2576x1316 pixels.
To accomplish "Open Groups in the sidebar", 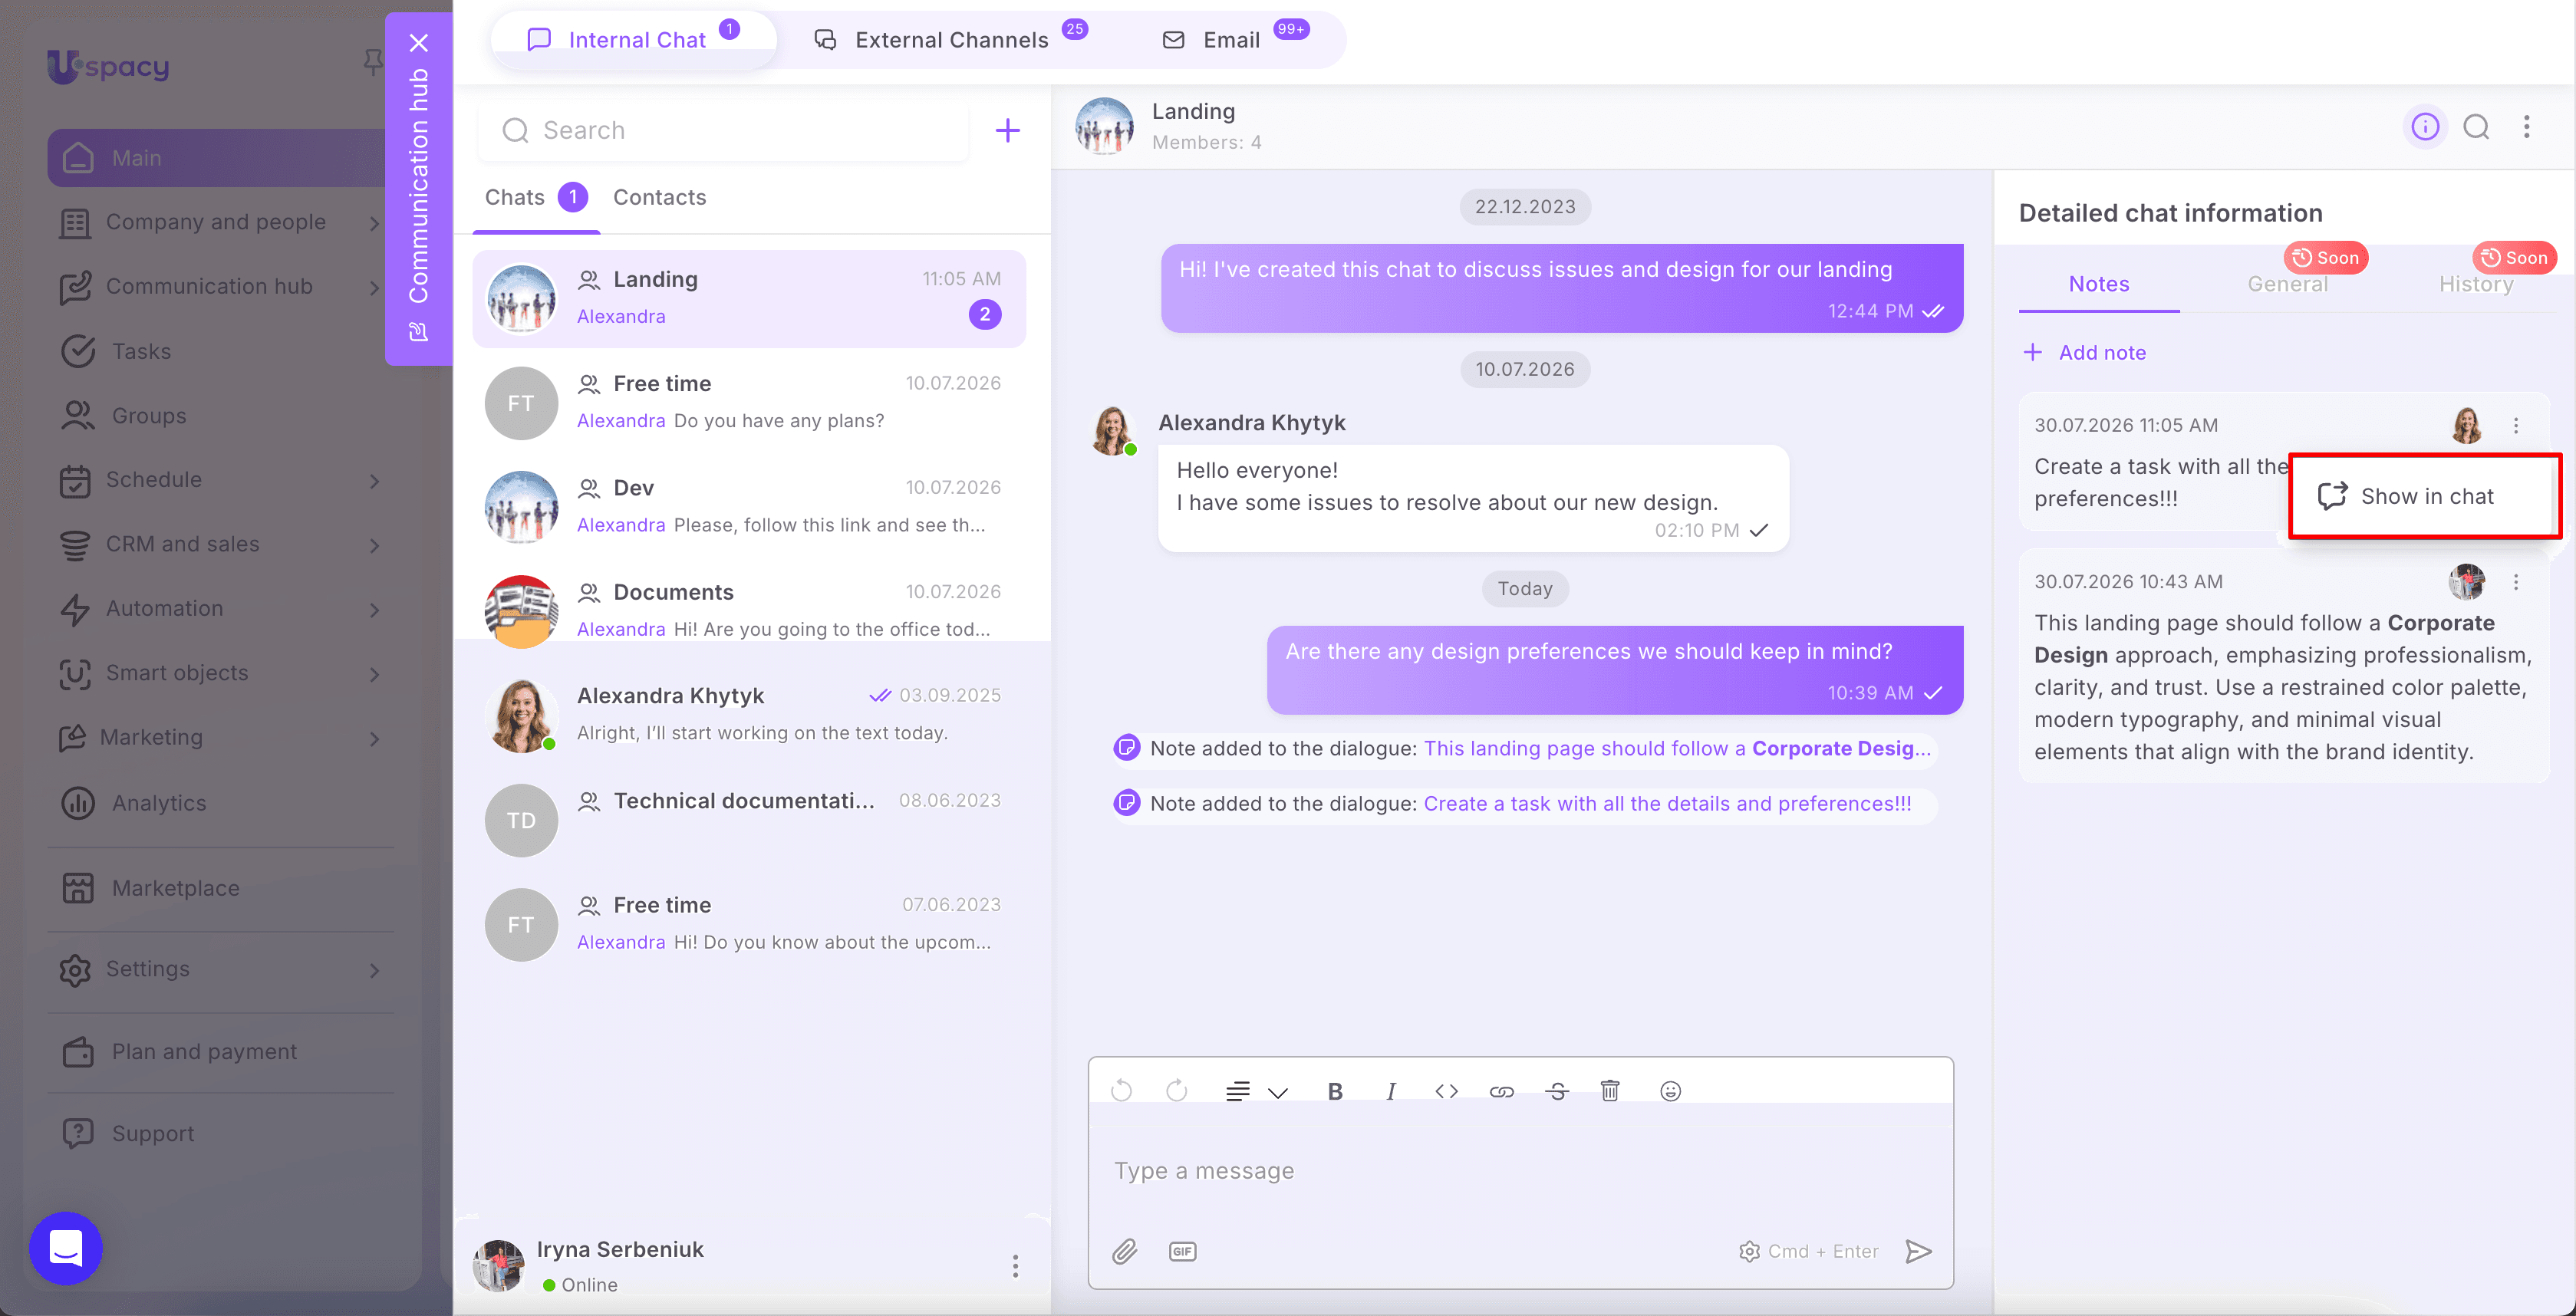I will pos(149,415).
